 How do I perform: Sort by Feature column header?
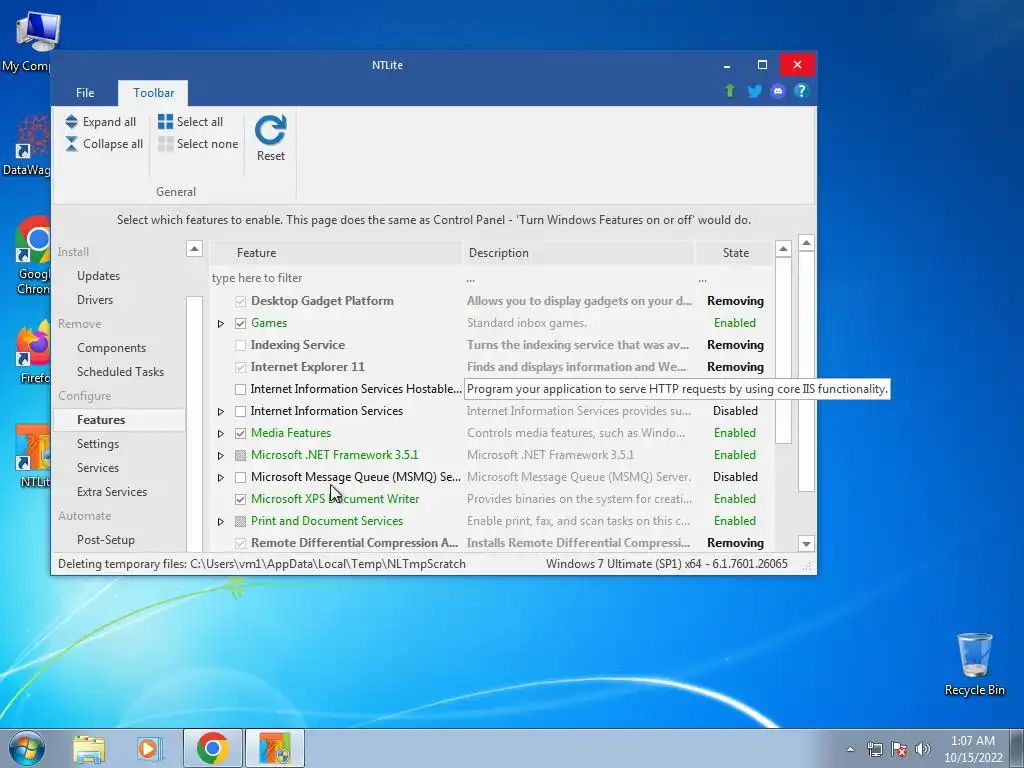pyautogui.click(x=336, y=253)
